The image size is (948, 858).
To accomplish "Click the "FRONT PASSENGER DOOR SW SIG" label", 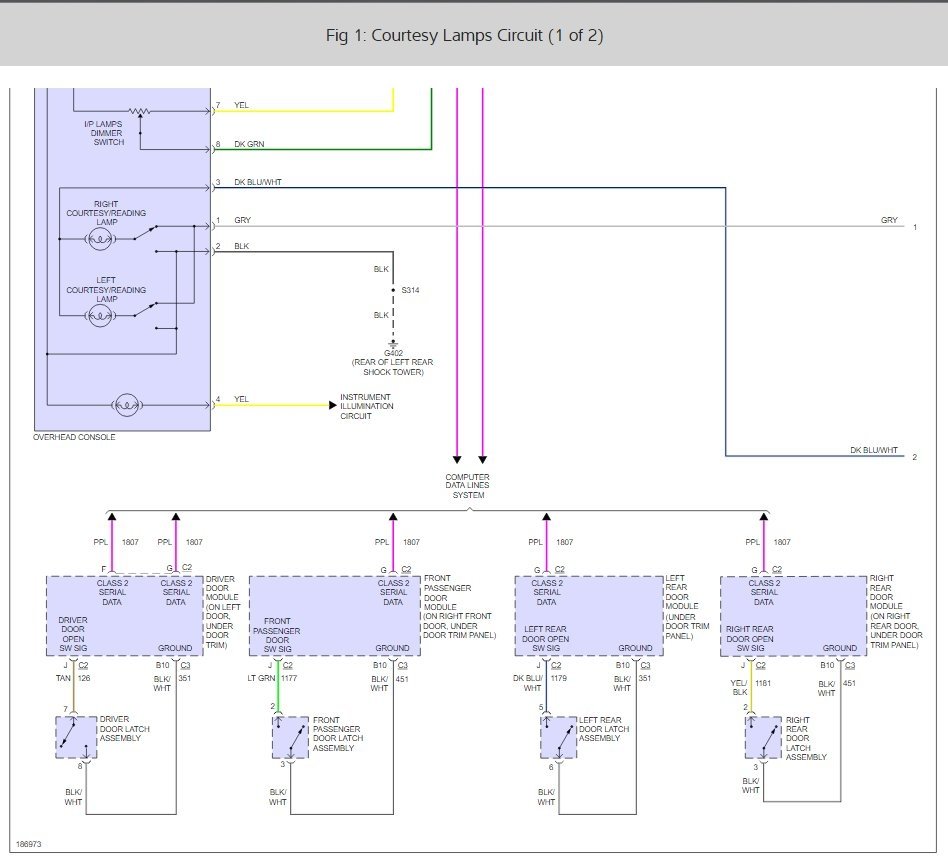I will 277,635.
